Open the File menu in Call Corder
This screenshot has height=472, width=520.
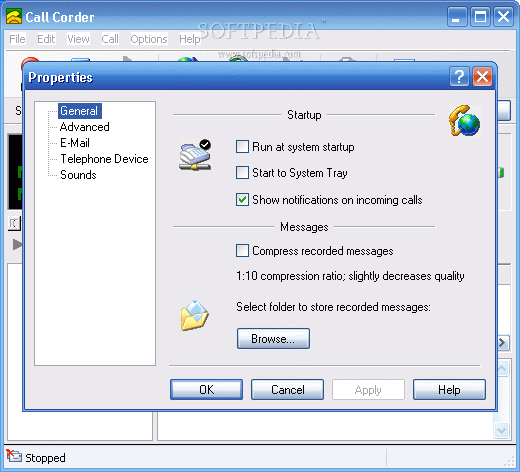[17, 39]
